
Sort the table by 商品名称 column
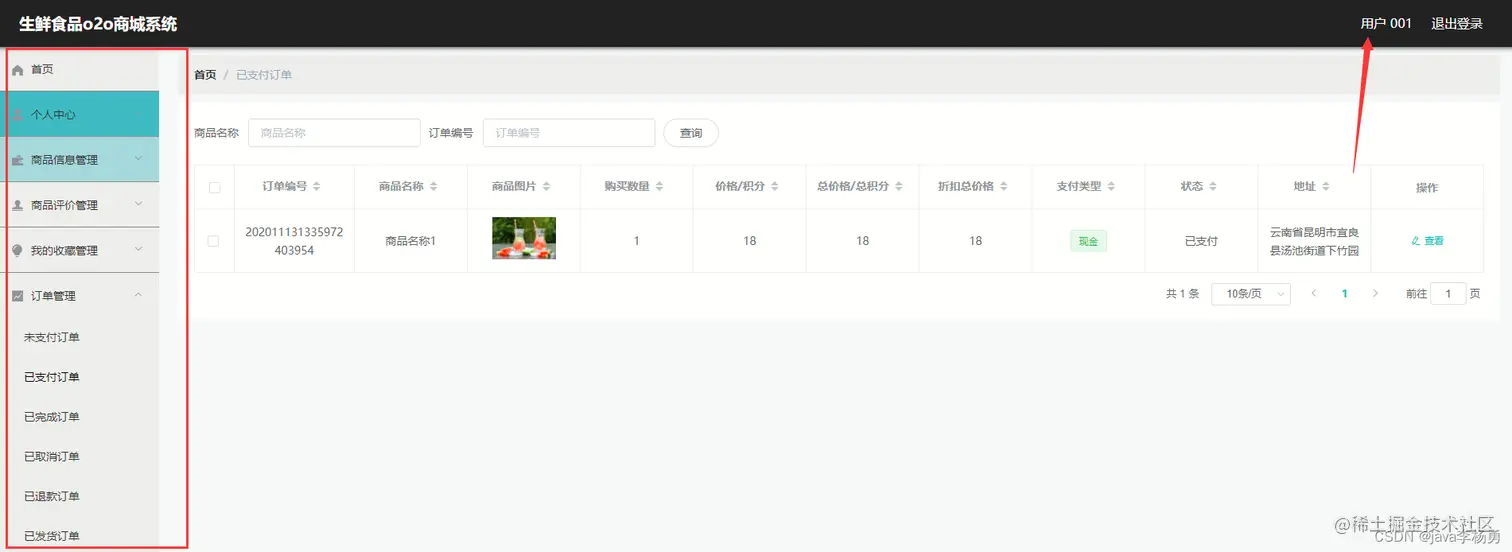pos(433,187)
